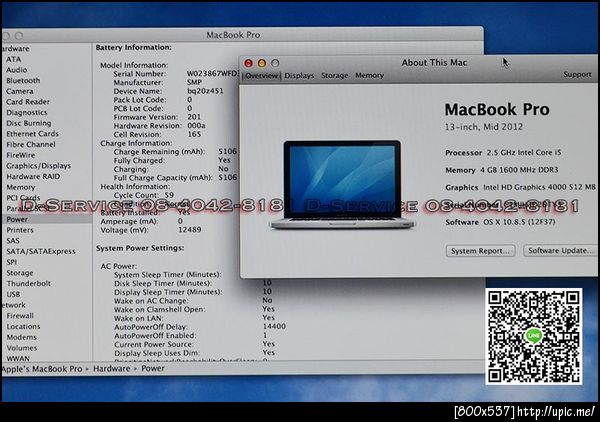The height and width of the screenshot is (422, 600).
Task: Click the 13-inch, Mid 2012 model text
Action: (x=484, y=127)
